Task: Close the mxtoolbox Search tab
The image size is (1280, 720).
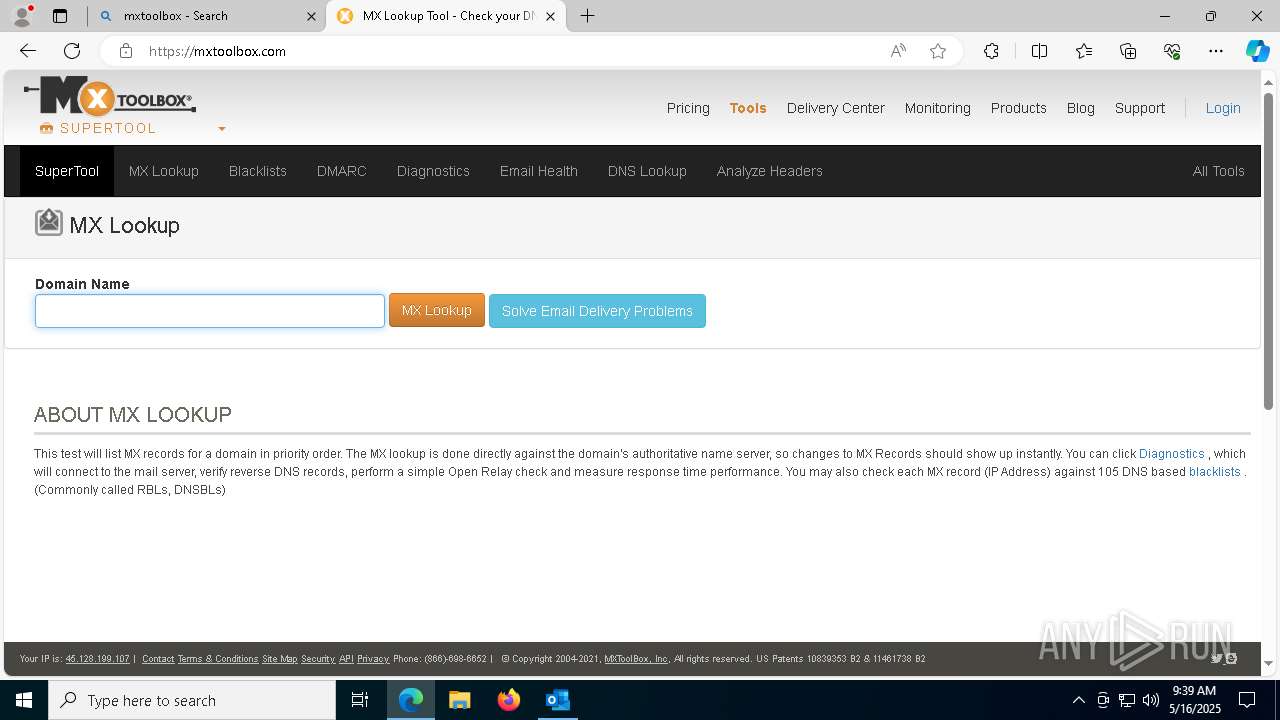Action: pos(311,16)
